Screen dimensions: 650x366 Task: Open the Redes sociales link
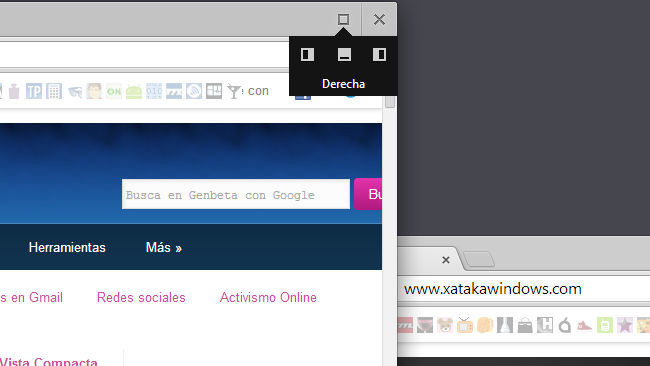tap(141, 297)
